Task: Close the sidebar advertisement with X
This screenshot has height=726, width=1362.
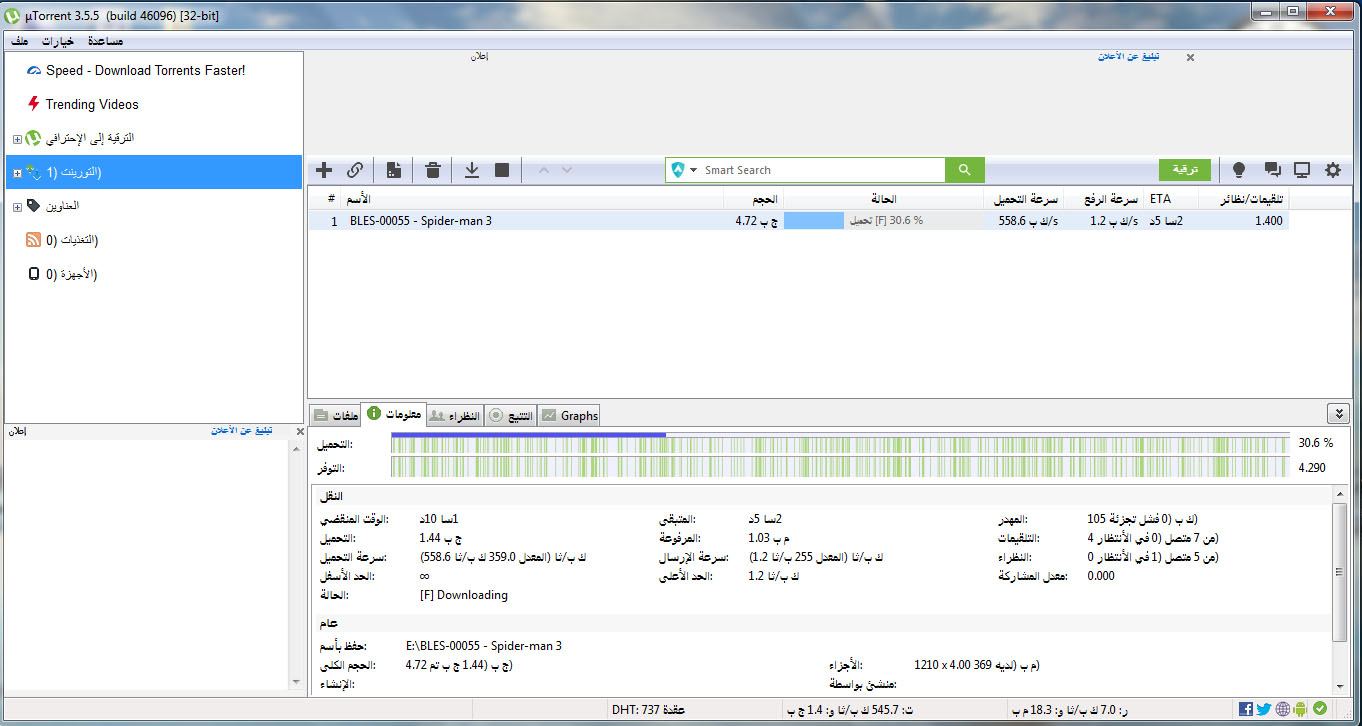Action: click(x=299, y=431)
